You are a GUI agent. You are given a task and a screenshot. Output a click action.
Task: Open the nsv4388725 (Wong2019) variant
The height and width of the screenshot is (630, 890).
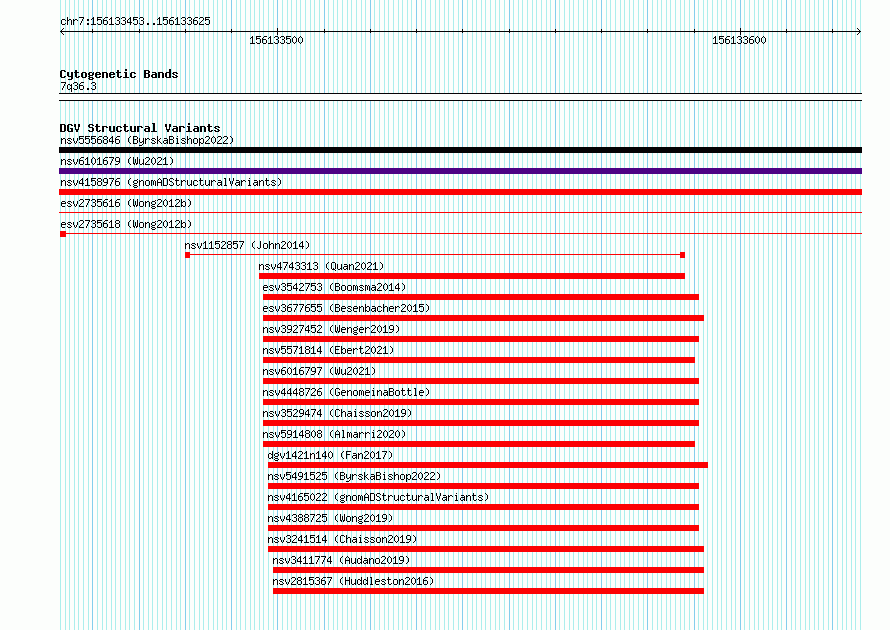point(330,518)
